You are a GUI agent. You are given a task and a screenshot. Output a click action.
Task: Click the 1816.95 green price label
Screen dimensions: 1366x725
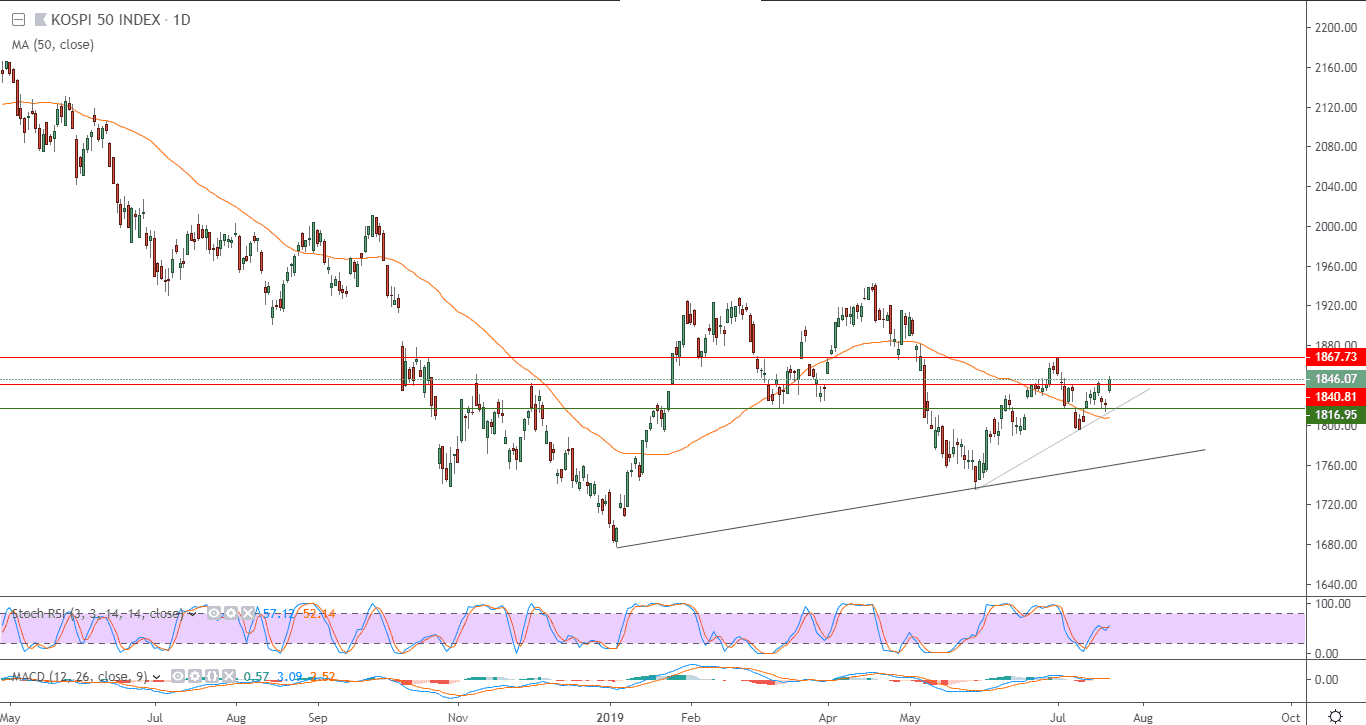tap(1337, 415)
